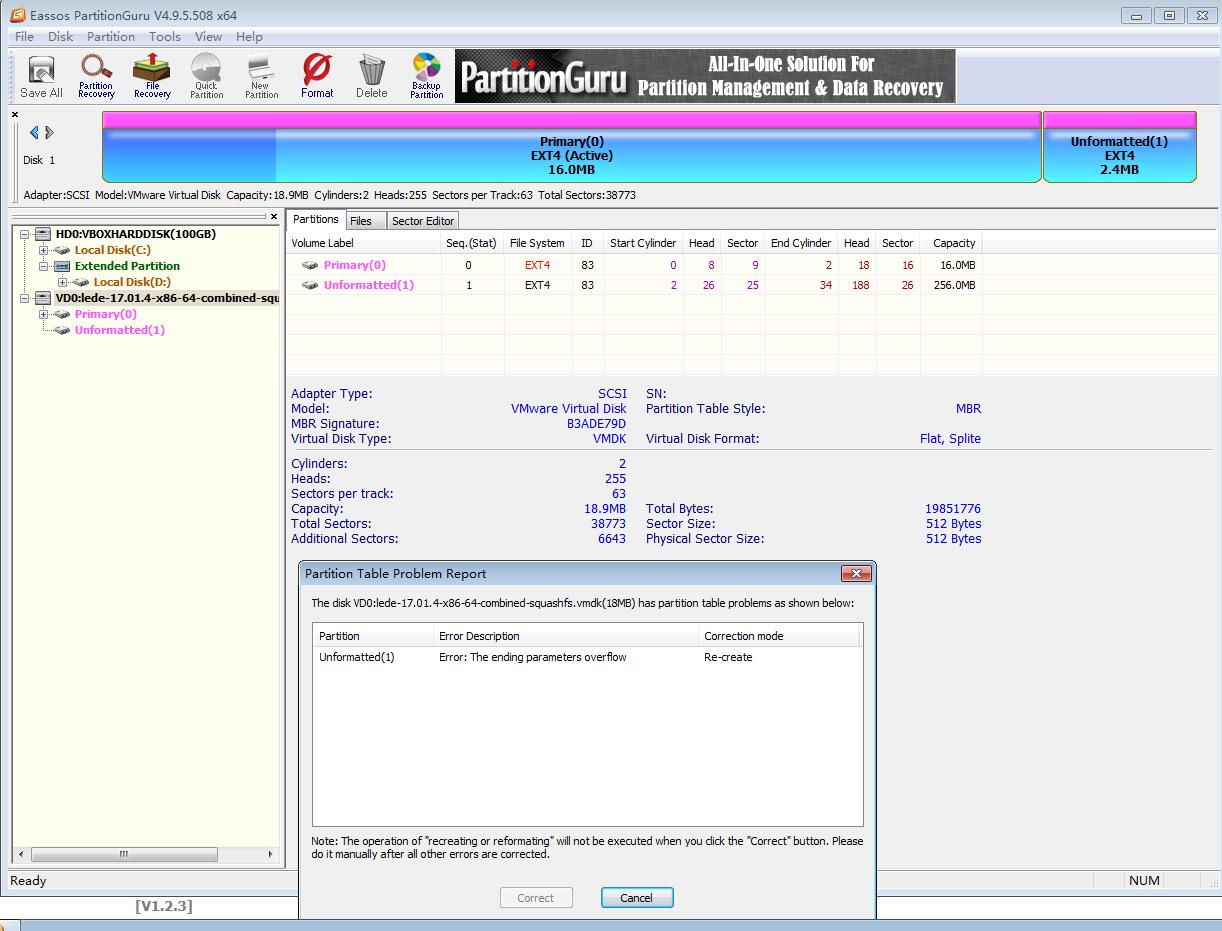Create a New Partition from toolbar
1222x931 pixels.
pos(261,77)
